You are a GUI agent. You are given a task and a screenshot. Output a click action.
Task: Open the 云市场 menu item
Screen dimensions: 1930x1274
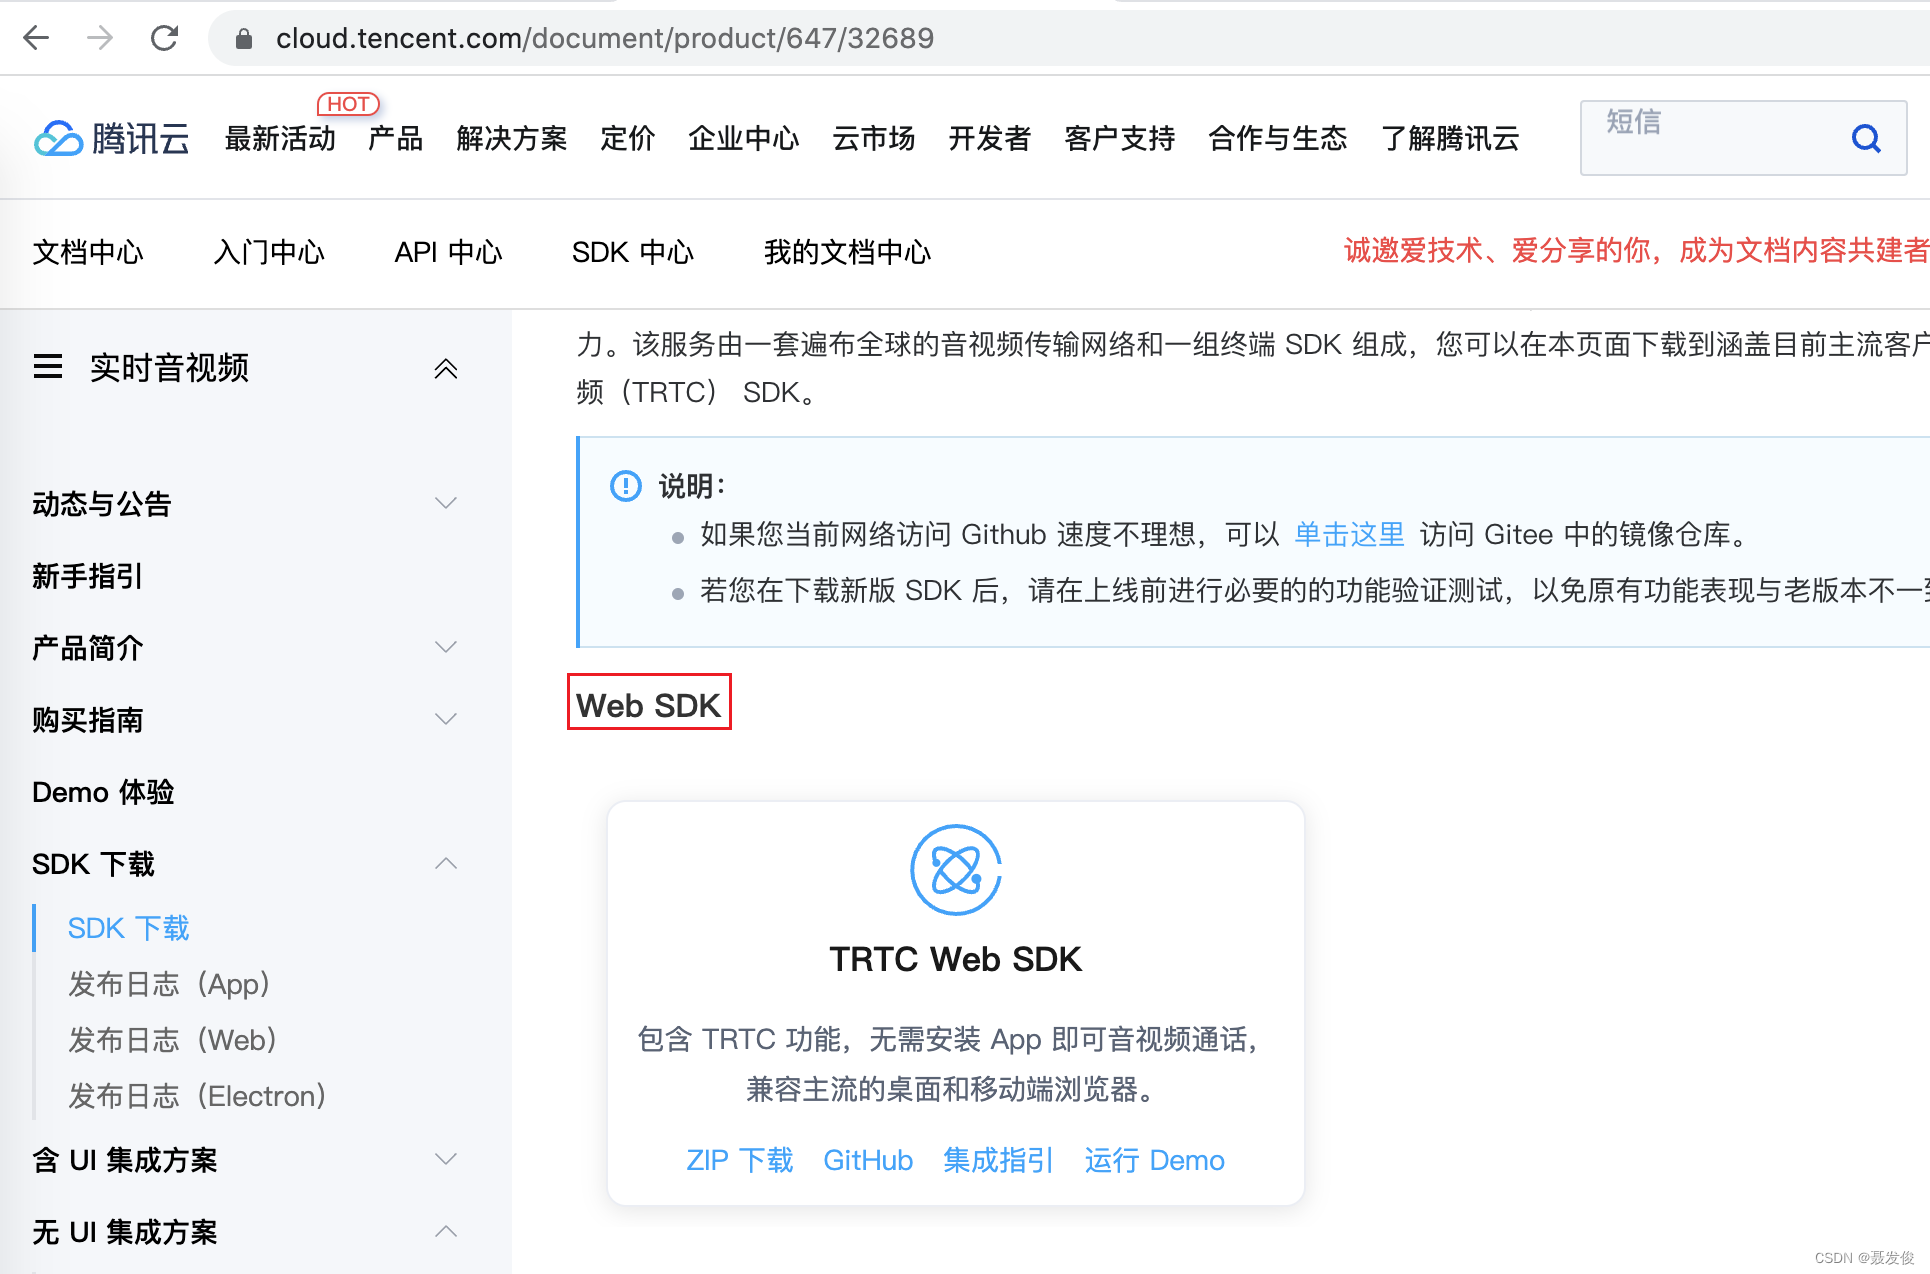click(x=874, y=138)
